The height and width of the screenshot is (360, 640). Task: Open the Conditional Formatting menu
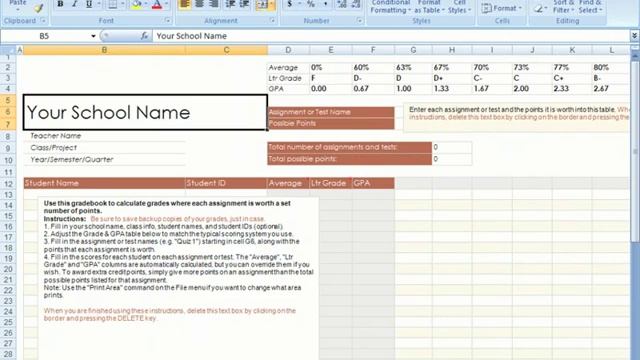point(390,6)
